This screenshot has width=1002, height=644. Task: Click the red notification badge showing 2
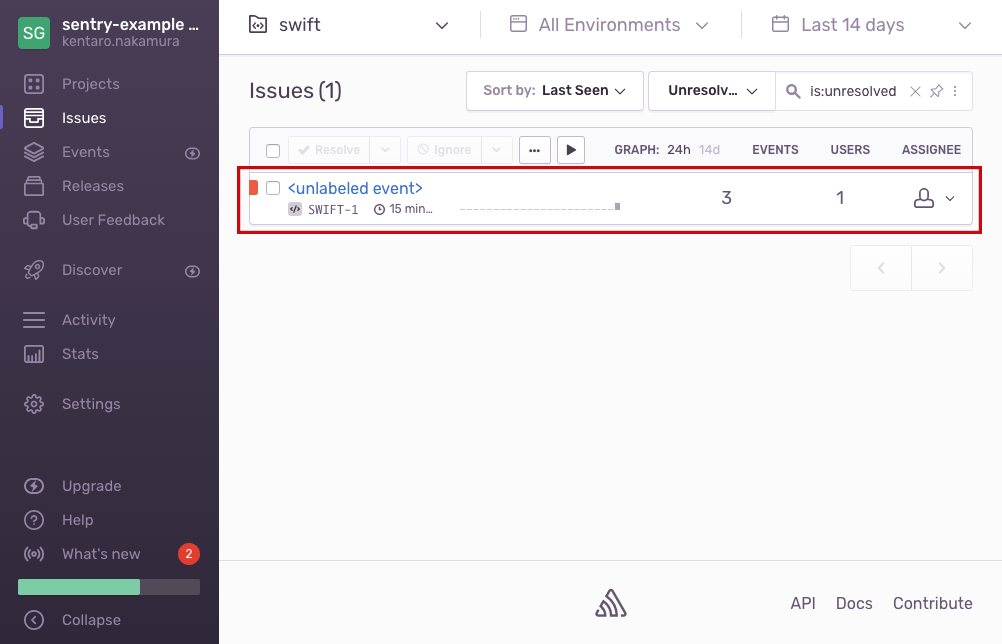[x=189, y=554]
